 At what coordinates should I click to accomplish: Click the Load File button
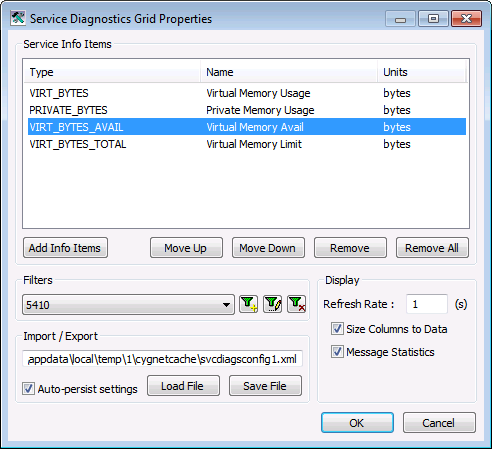[183, 386]
